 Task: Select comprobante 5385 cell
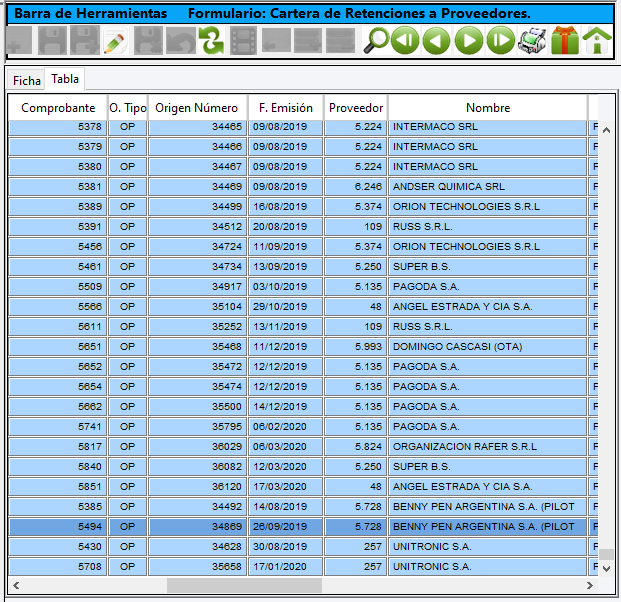click(x=58, y=507)
